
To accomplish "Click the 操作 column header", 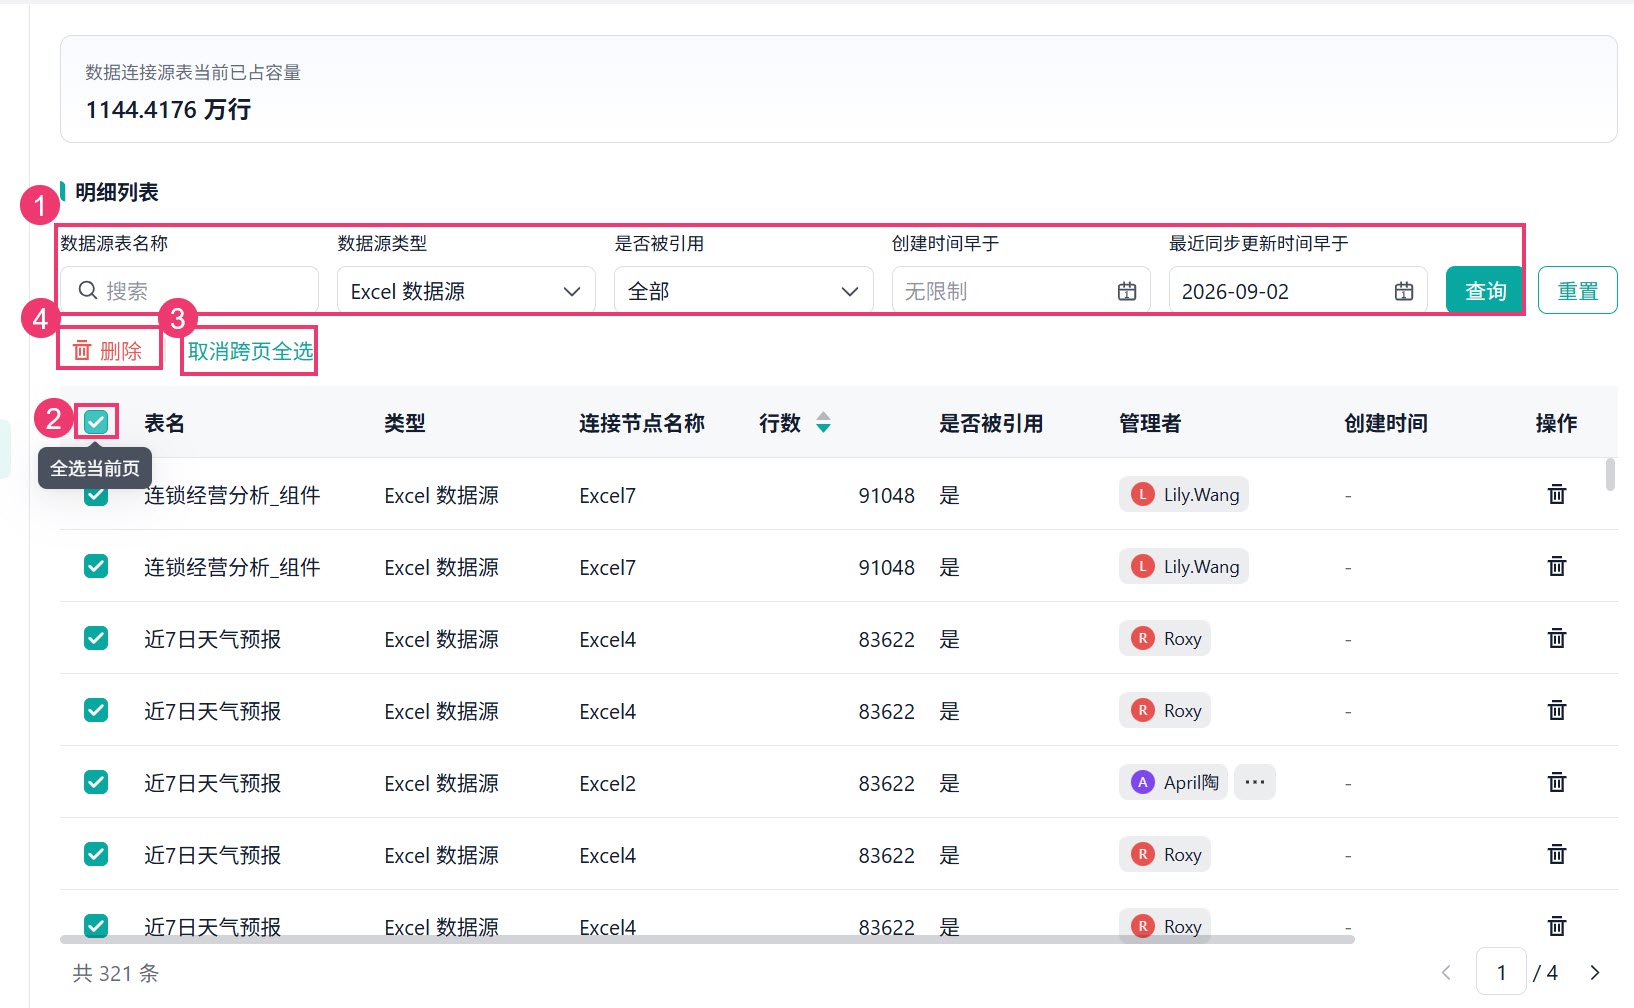I will pos(1557,423).
